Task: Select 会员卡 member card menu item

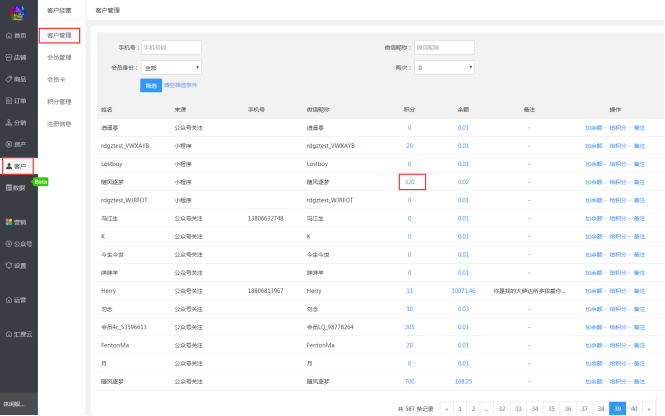Action: point(57,79)
